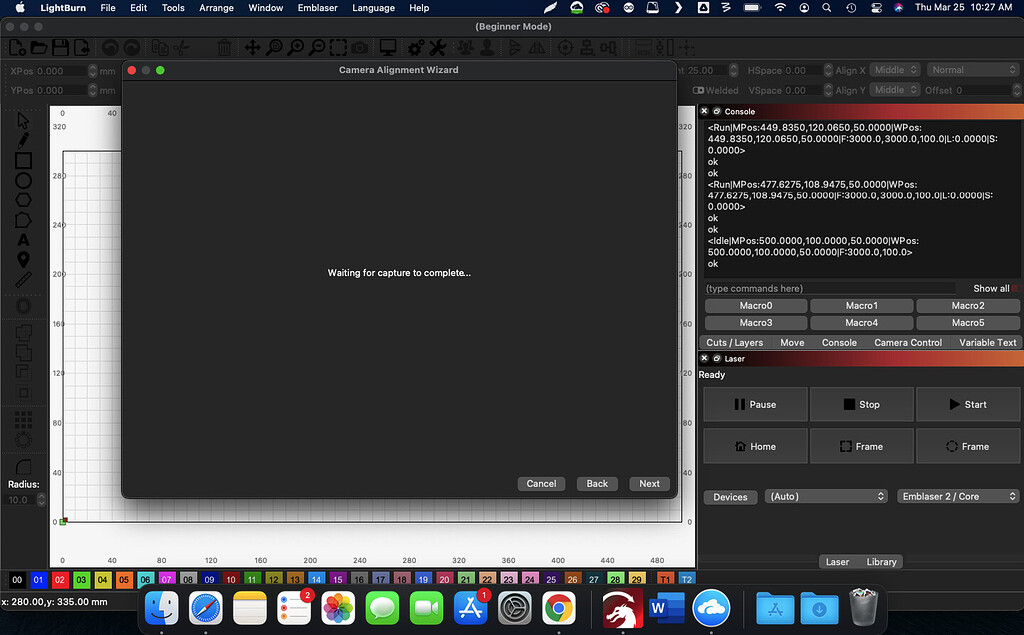
Task: Activate the Text tool
Action: (x=23, y=240)
